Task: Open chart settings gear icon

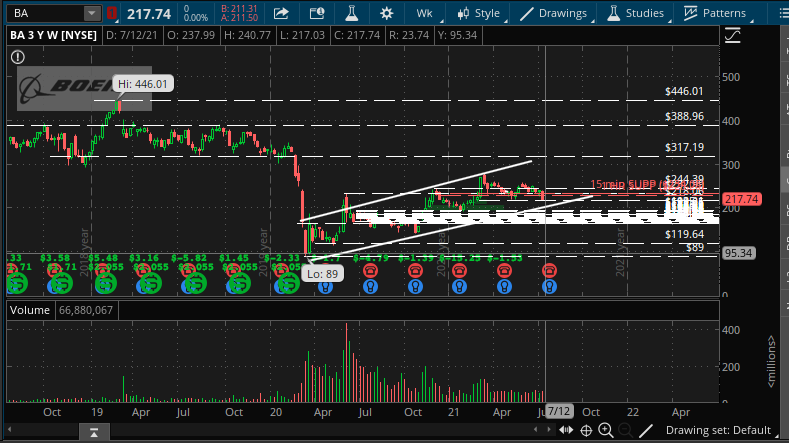Action: (386, 13)
